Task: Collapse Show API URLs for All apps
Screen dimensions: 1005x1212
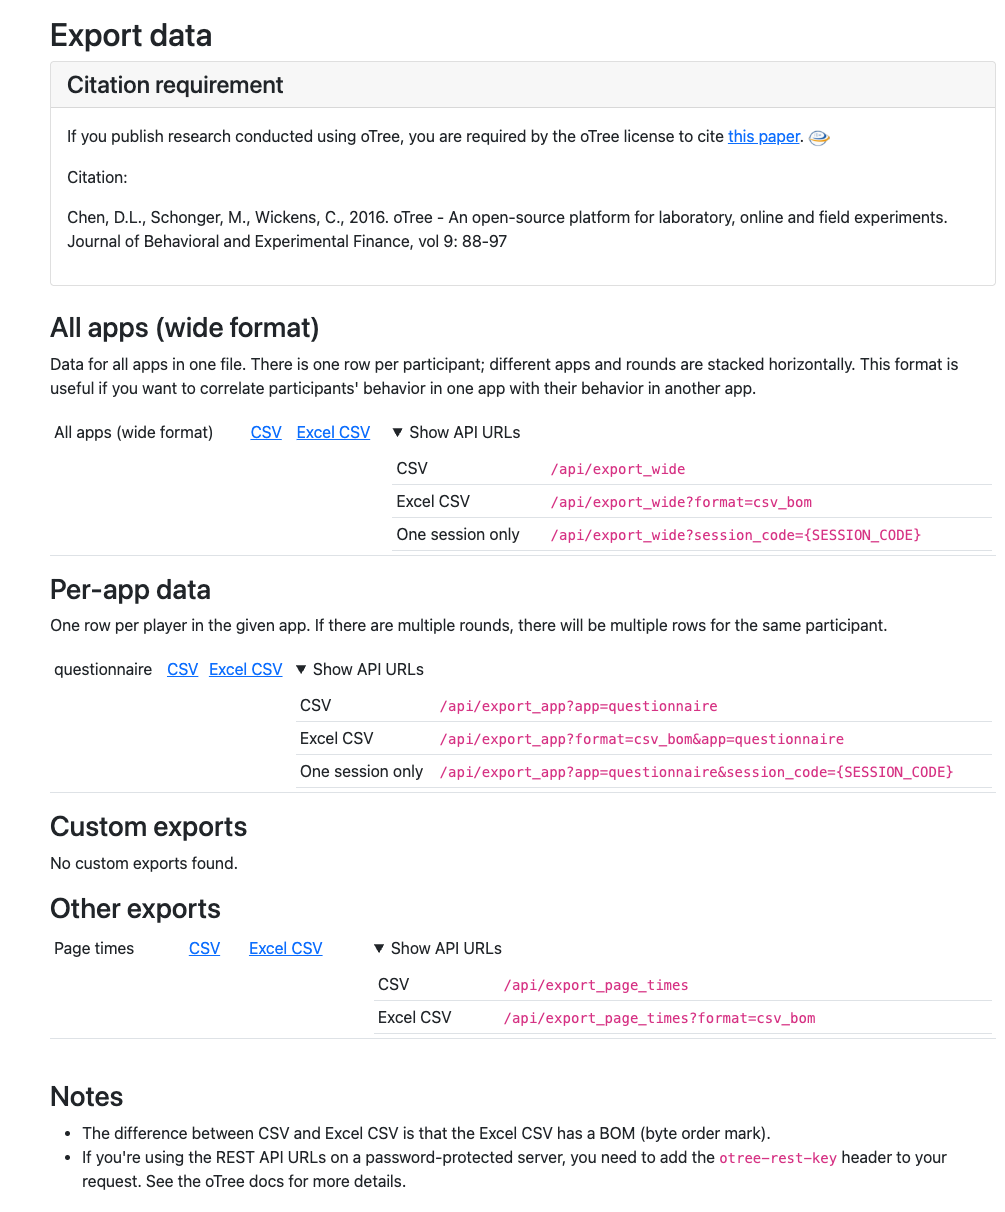Action: (456, 433)
